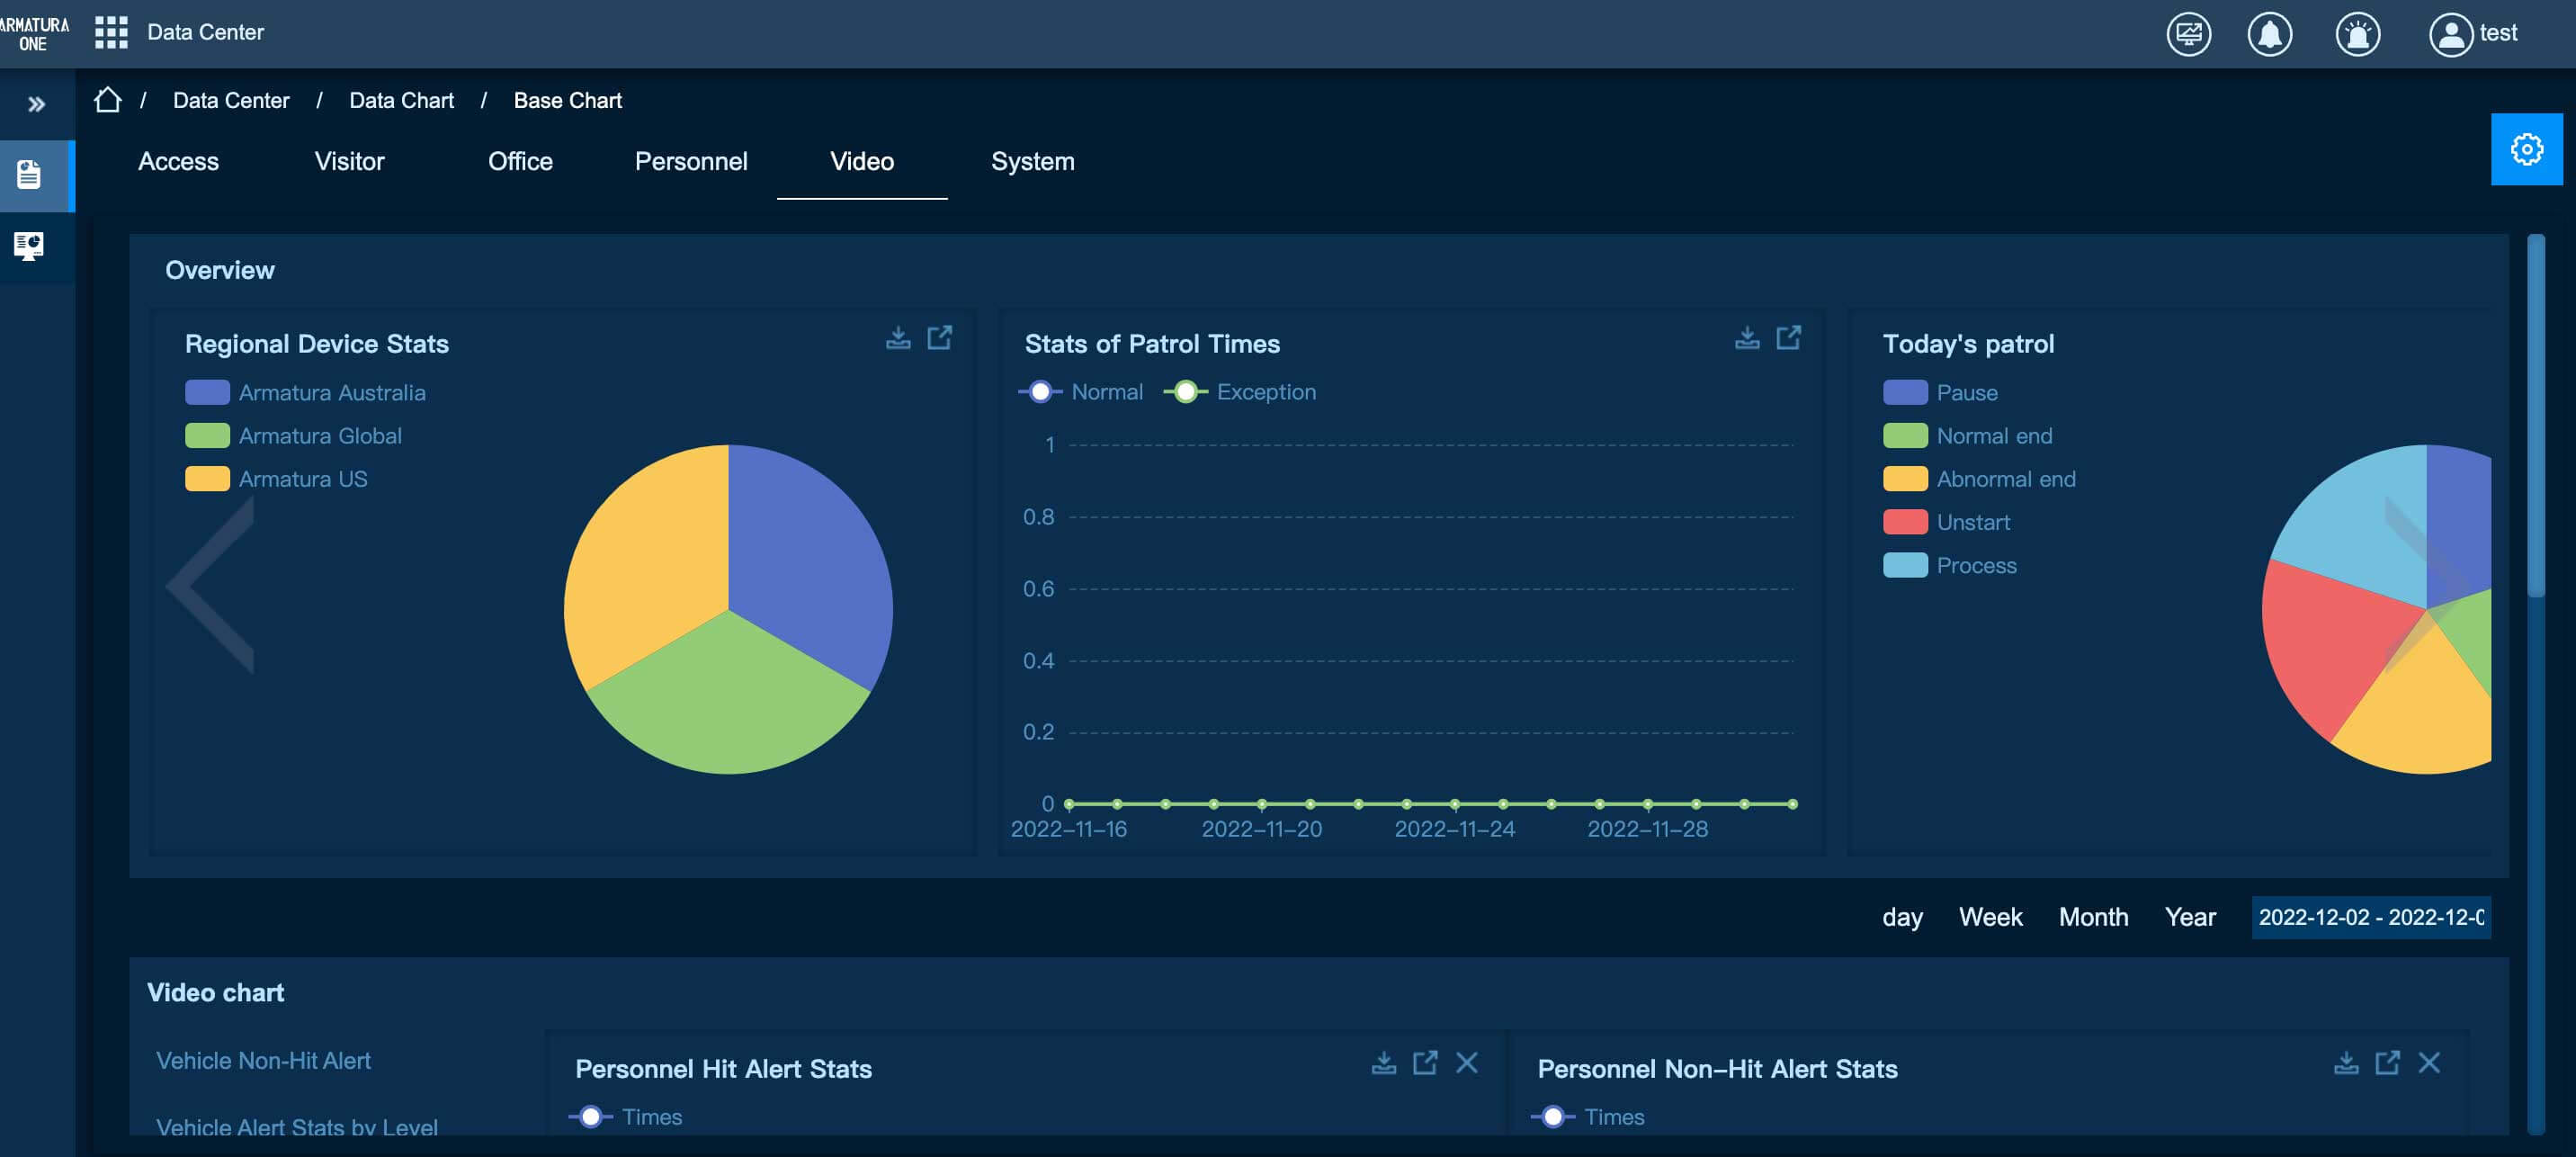Close the Personnel Hit Alert Stats panel
The image size is (2576, 1157).
[x=1466, y=1063]
